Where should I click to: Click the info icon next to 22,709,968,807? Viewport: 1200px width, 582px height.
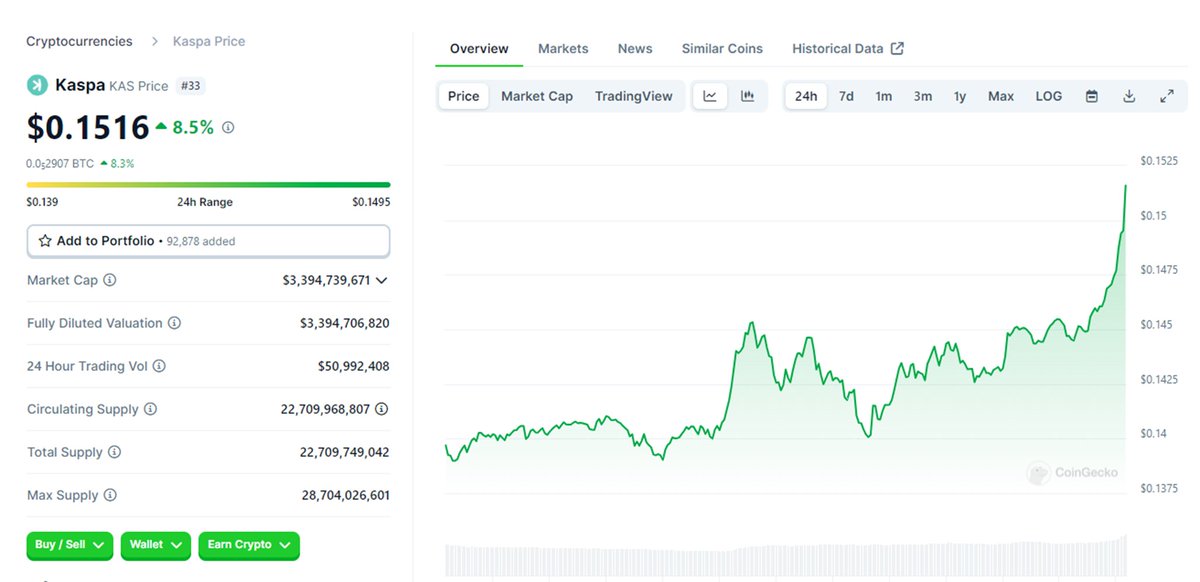tap(381, 409)
